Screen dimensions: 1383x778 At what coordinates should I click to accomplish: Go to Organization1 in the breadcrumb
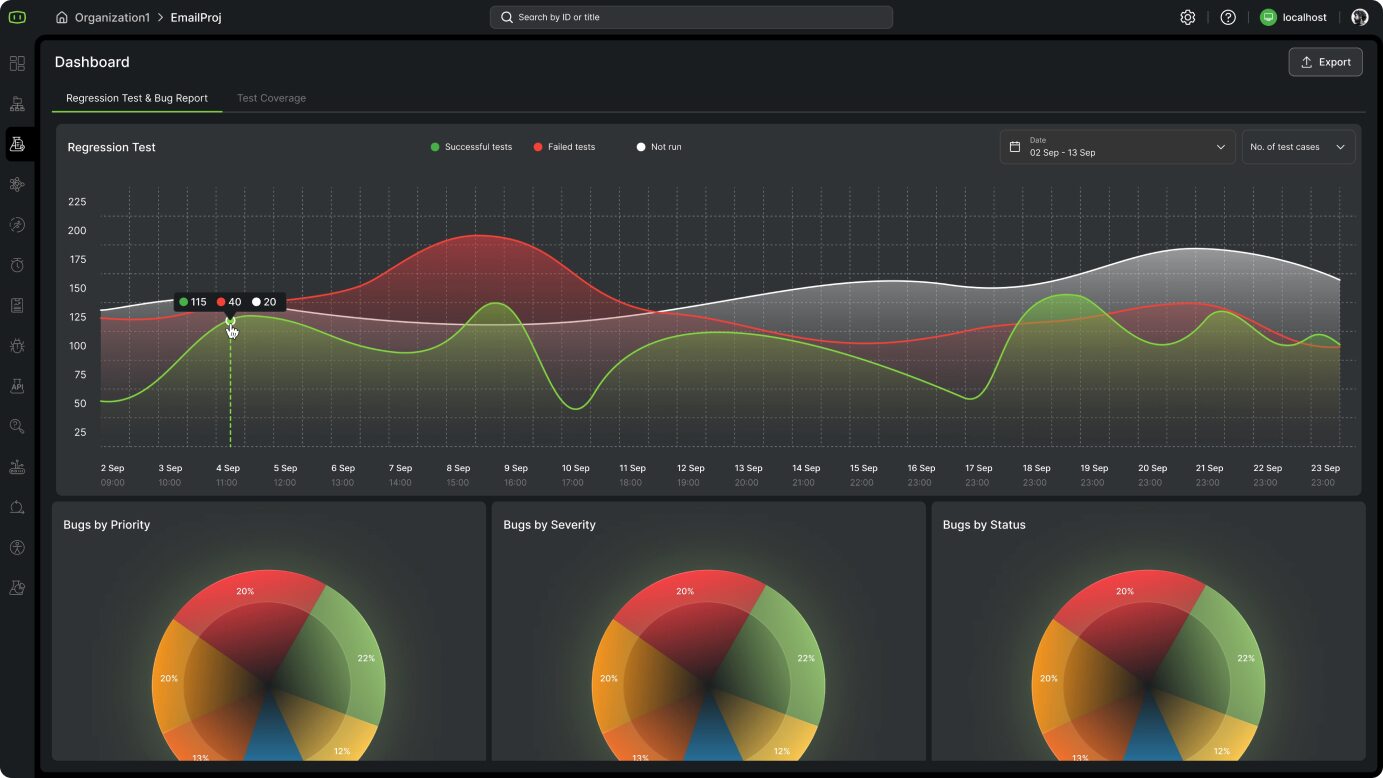coord(111,17)
